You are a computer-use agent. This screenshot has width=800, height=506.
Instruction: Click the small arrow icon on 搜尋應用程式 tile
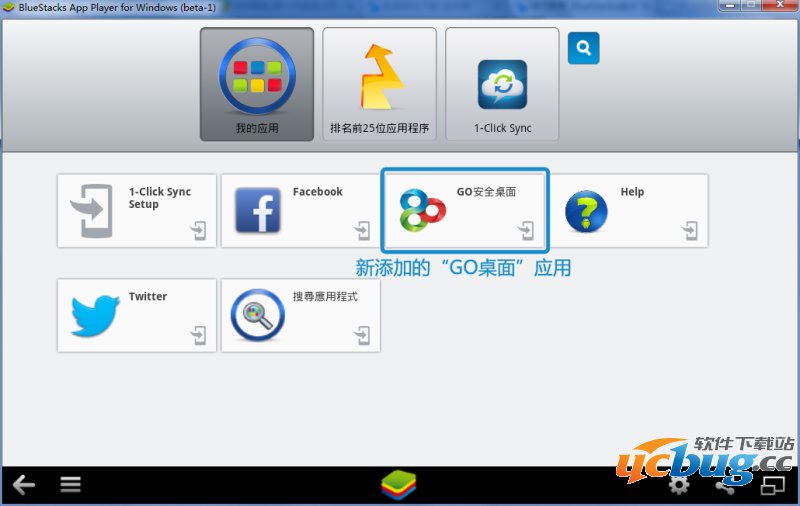[362, 336]
